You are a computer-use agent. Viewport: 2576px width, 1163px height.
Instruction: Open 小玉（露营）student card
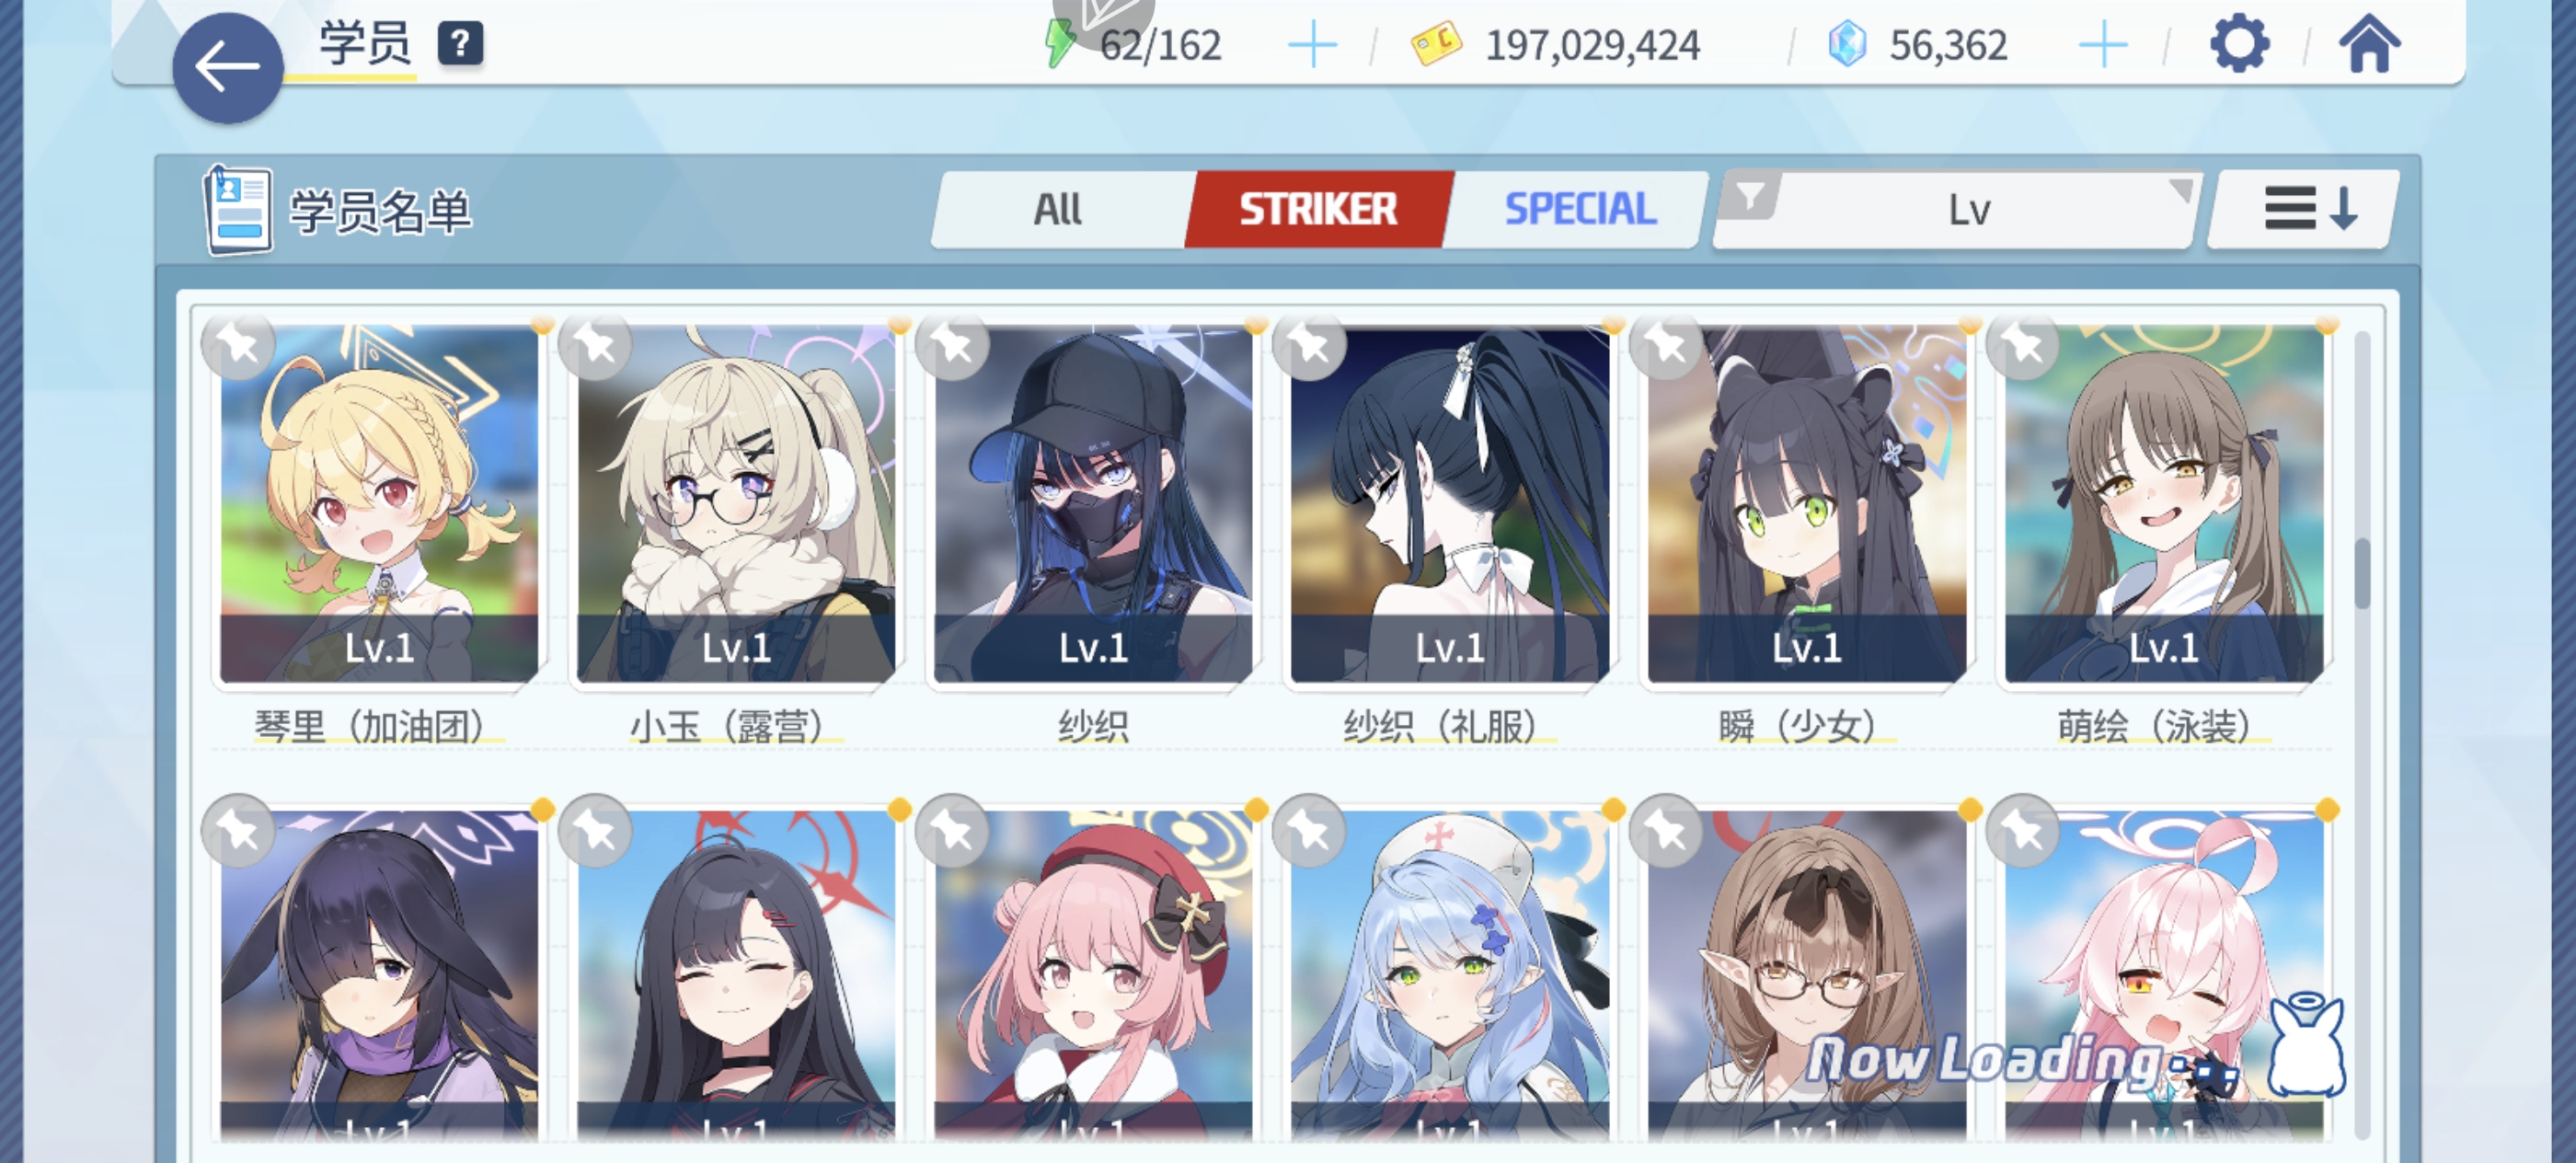(736, 504)
